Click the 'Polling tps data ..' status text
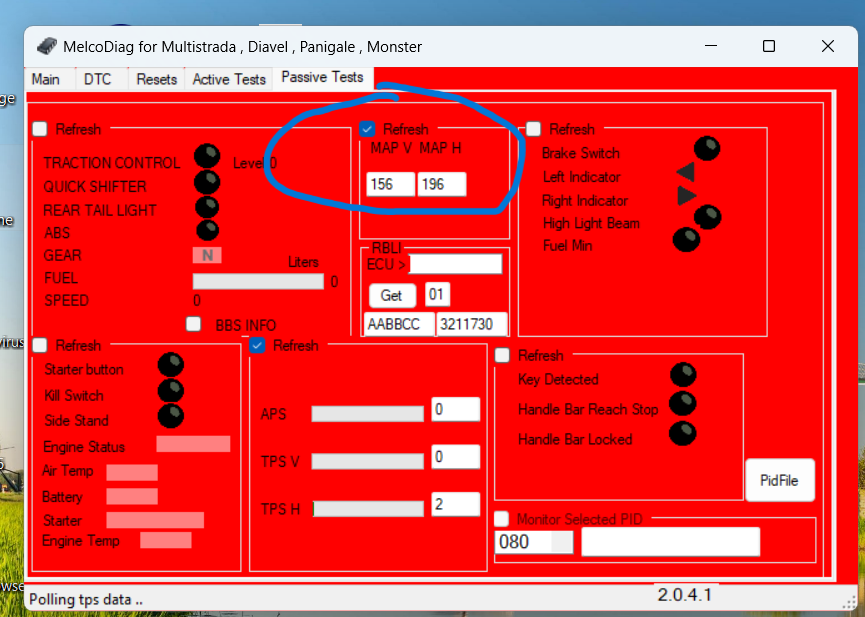Image resolution: width=865 pixels, height=617 pixels. (x=86, y=599)
